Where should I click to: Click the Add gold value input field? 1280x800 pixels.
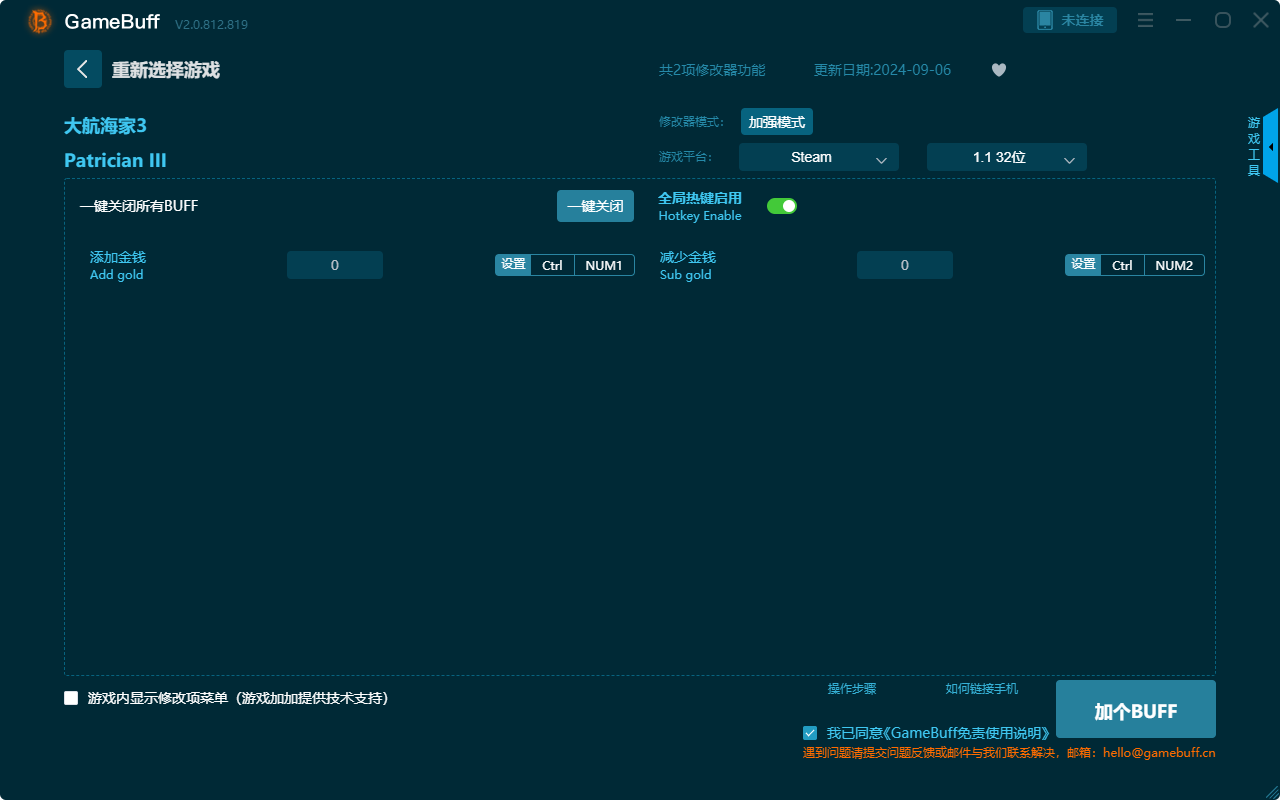click(334, 265)
